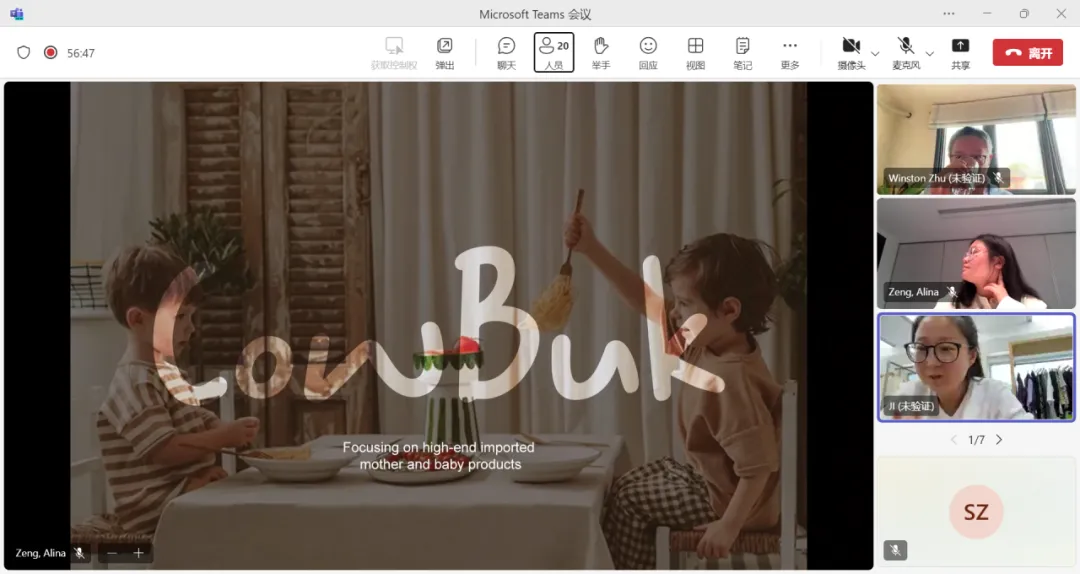This screenshot has width=1080, height=574.
Task: Open meeting Notes (笔记)
Action: click(x=742, y=53)
